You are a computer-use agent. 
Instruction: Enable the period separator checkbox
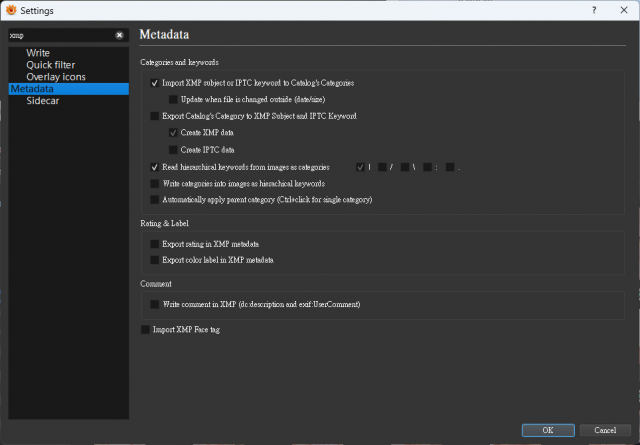(450, 167)
